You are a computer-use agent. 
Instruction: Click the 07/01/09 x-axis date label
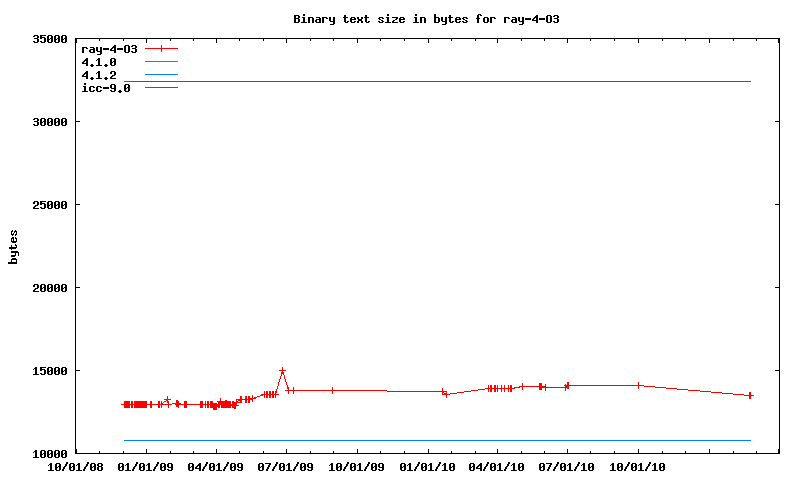pyautogui.click(x=287, y=466)
